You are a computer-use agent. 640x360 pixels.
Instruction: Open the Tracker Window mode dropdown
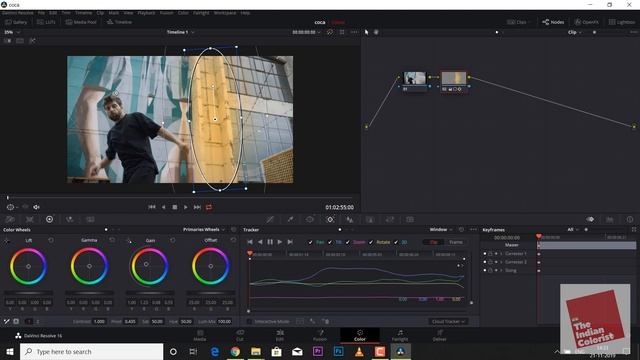pyautogui.click(x=441, y=230)
